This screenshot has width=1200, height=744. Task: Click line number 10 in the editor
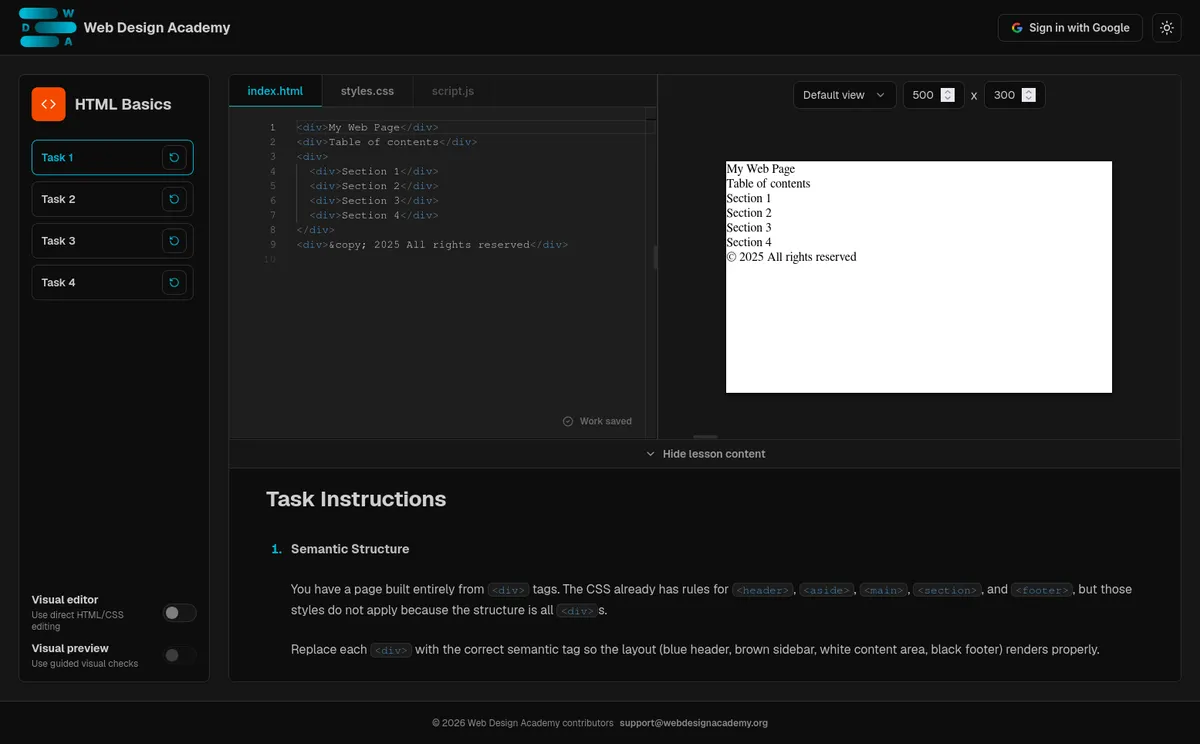coord(269,260)
